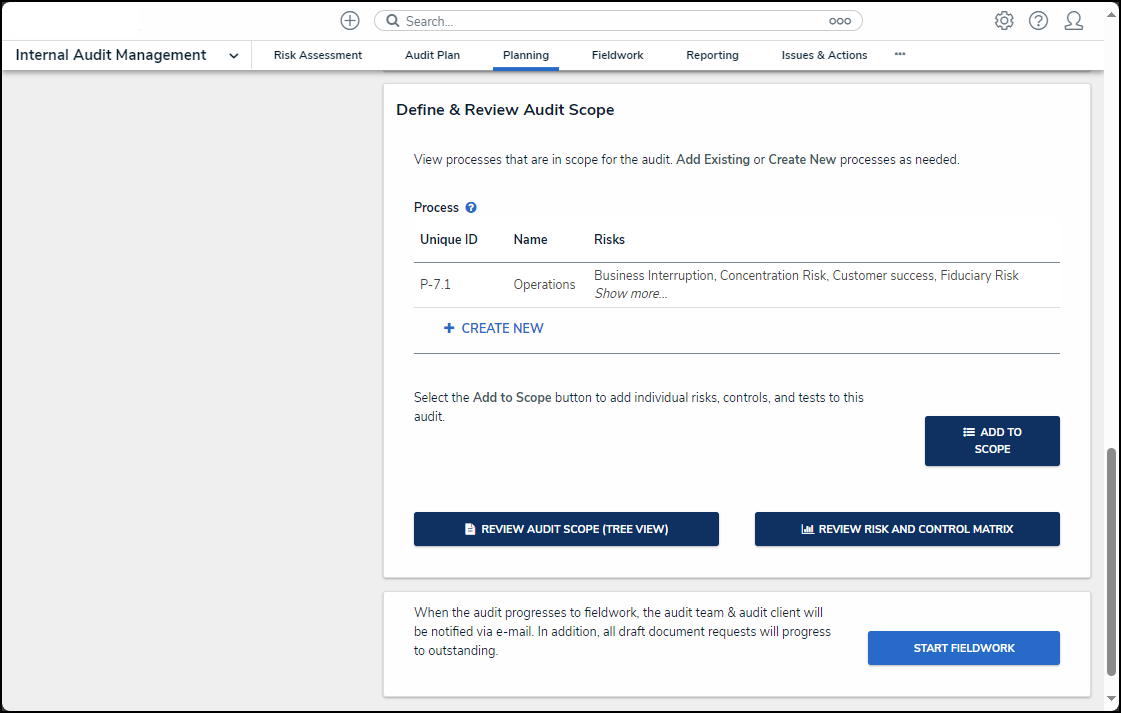Screen dimensions: 1121x713
Task: Open Review Risk and Control Matrix
Action: coord(906,529)
